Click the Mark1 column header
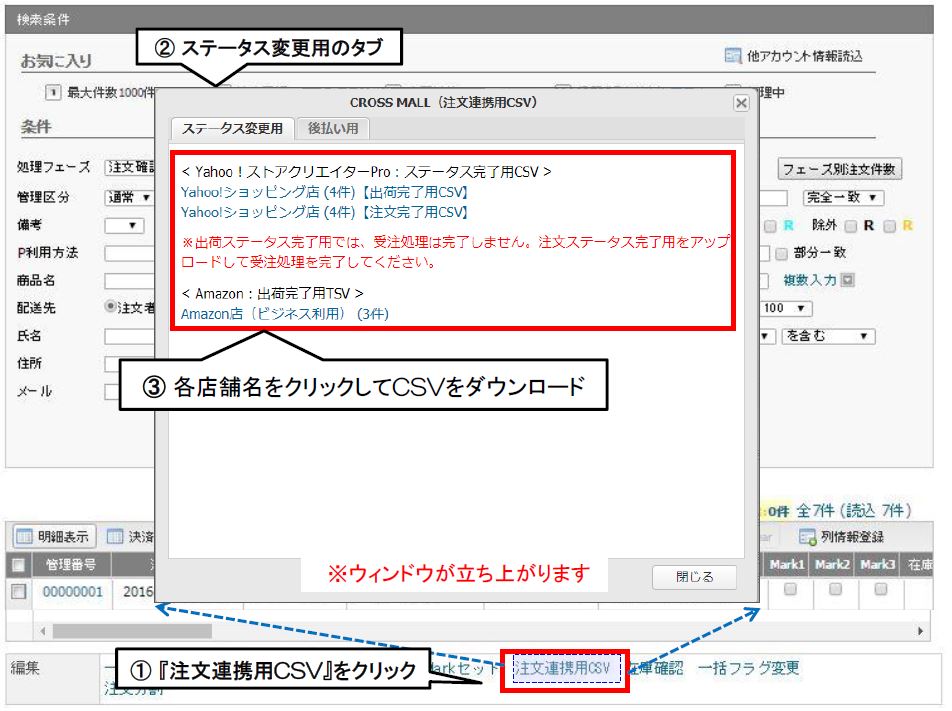This screenshot has height=711, width=952. (787, 565)
